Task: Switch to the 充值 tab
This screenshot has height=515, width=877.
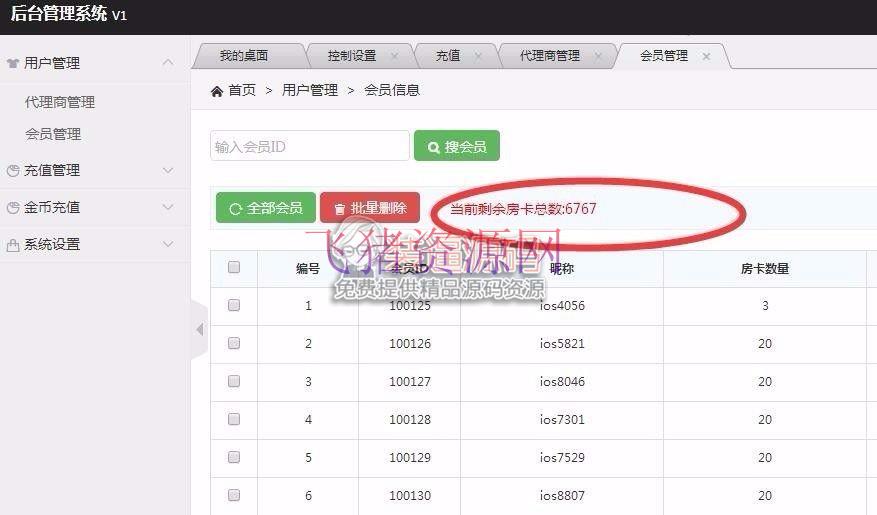Action: coord(448,56)
